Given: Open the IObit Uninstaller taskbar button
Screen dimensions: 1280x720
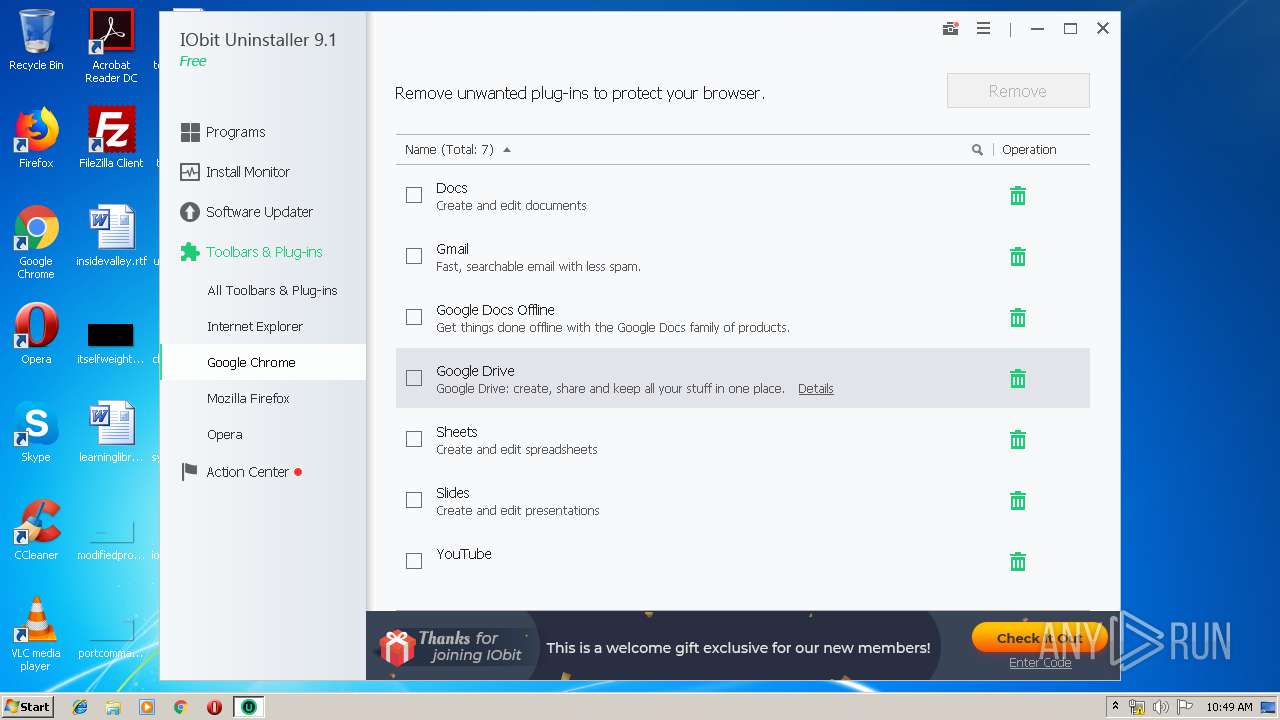Looking at the screenshot, I should coord(248,707).
